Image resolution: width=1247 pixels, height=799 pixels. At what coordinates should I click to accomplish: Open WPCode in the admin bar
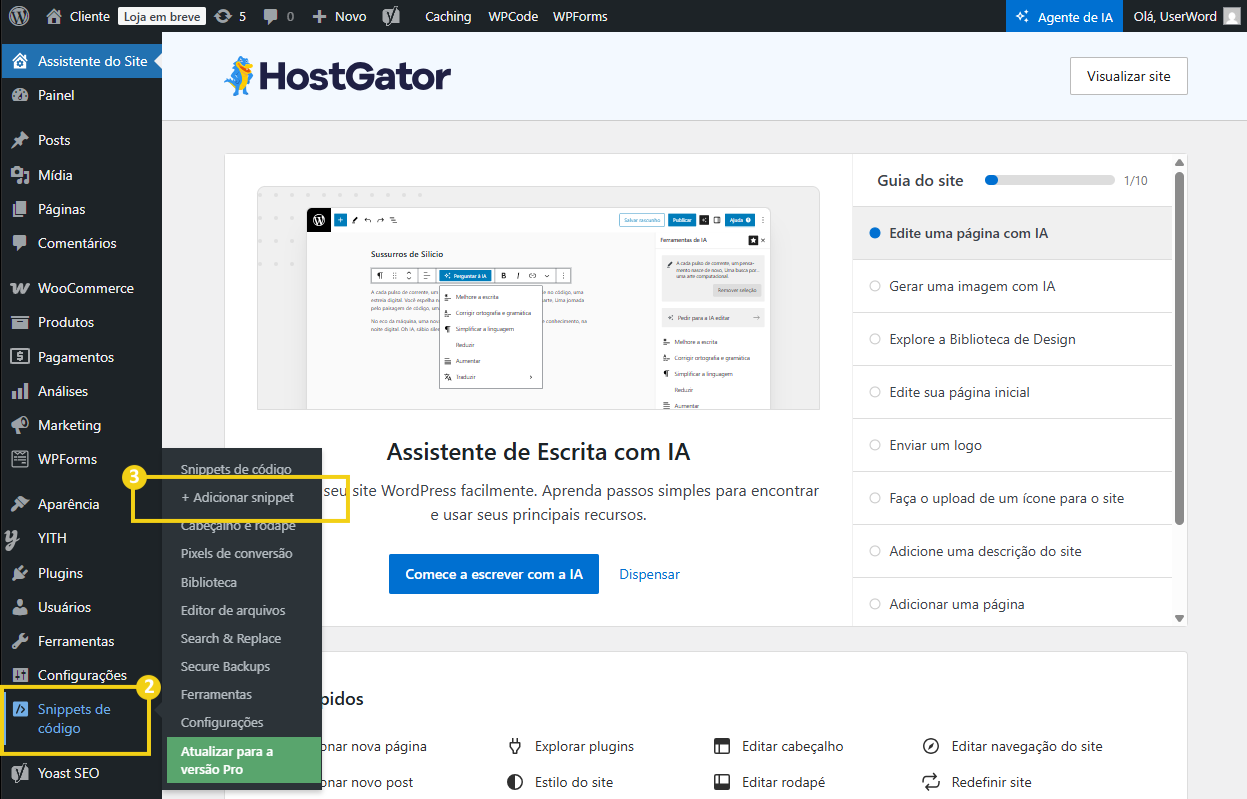click(513, 16)
